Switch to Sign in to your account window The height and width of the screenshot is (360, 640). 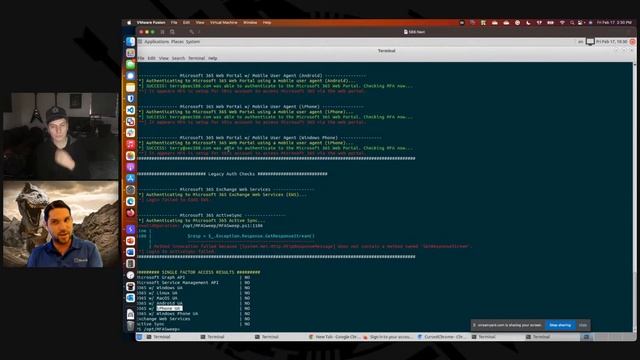pyautogui.click(x=388, y=337)
